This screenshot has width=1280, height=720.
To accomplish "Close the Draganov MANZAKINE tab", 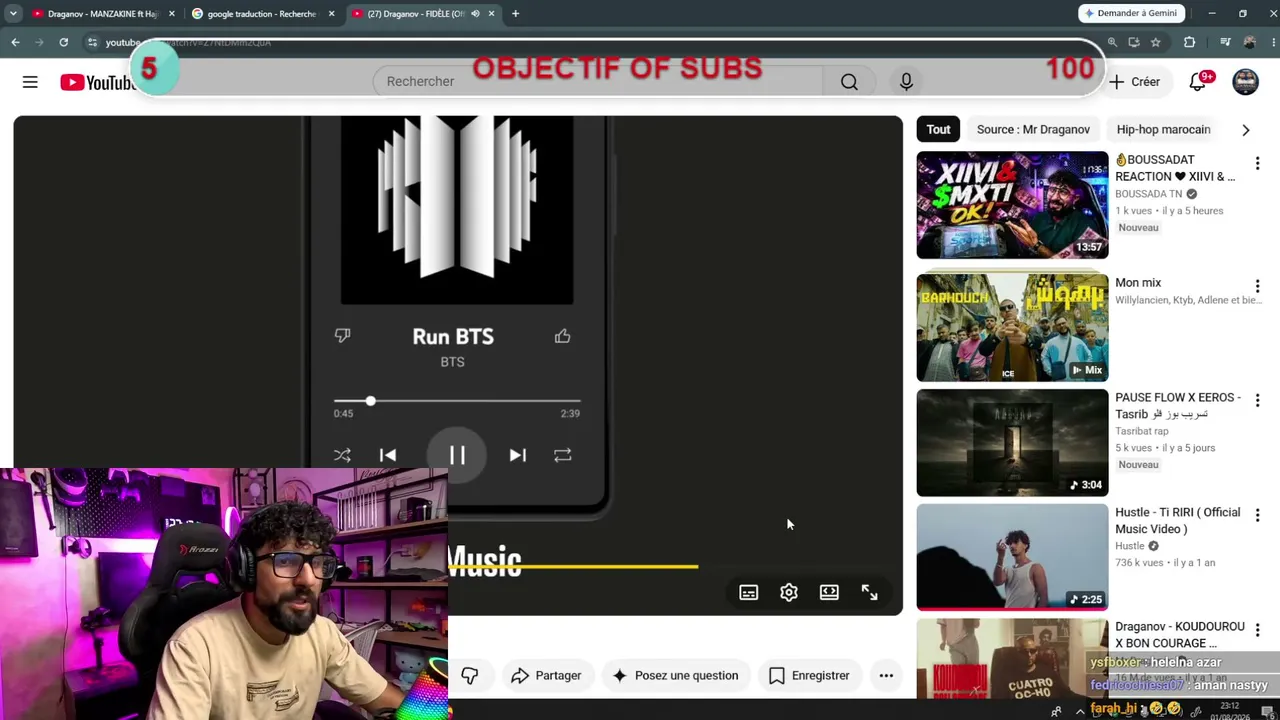I will pyautogui.click(x=172, y=14).
